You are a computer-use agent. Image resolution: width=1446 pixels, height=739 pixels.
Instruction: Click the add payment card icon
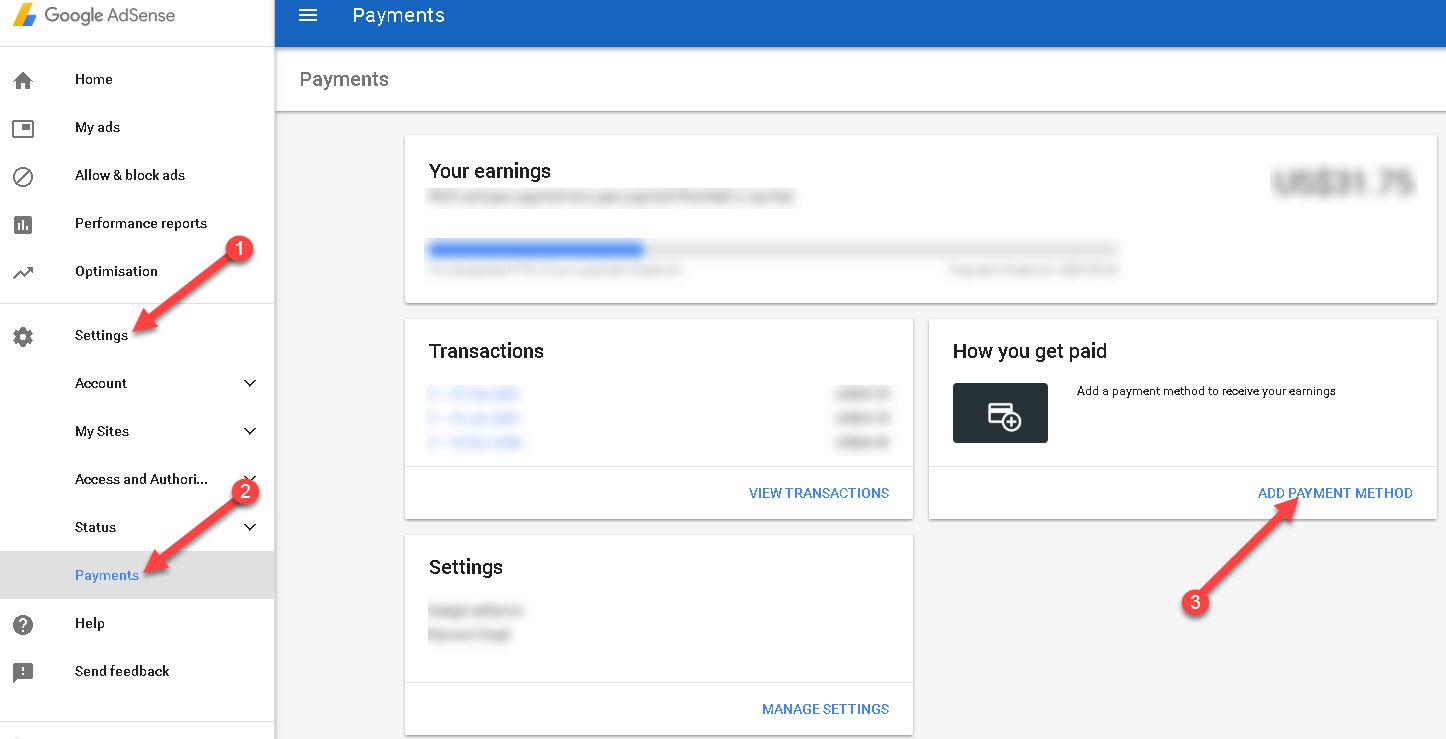coord(999,412)
